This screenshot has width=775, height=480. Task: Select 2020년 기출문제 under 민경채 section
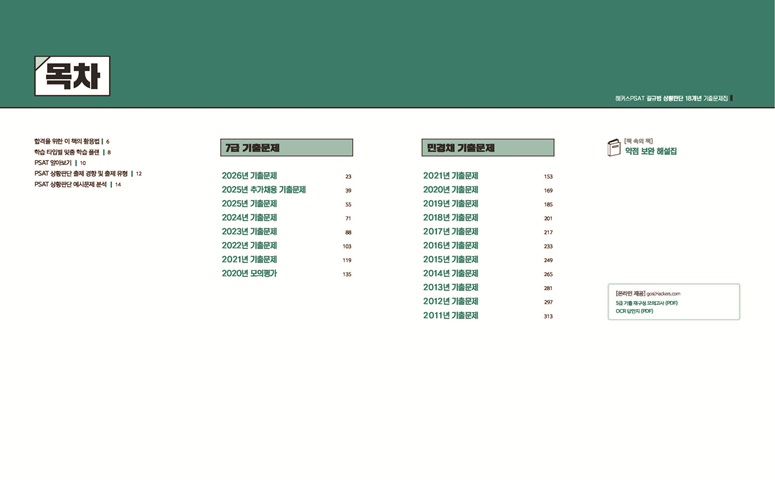[450, 189]
